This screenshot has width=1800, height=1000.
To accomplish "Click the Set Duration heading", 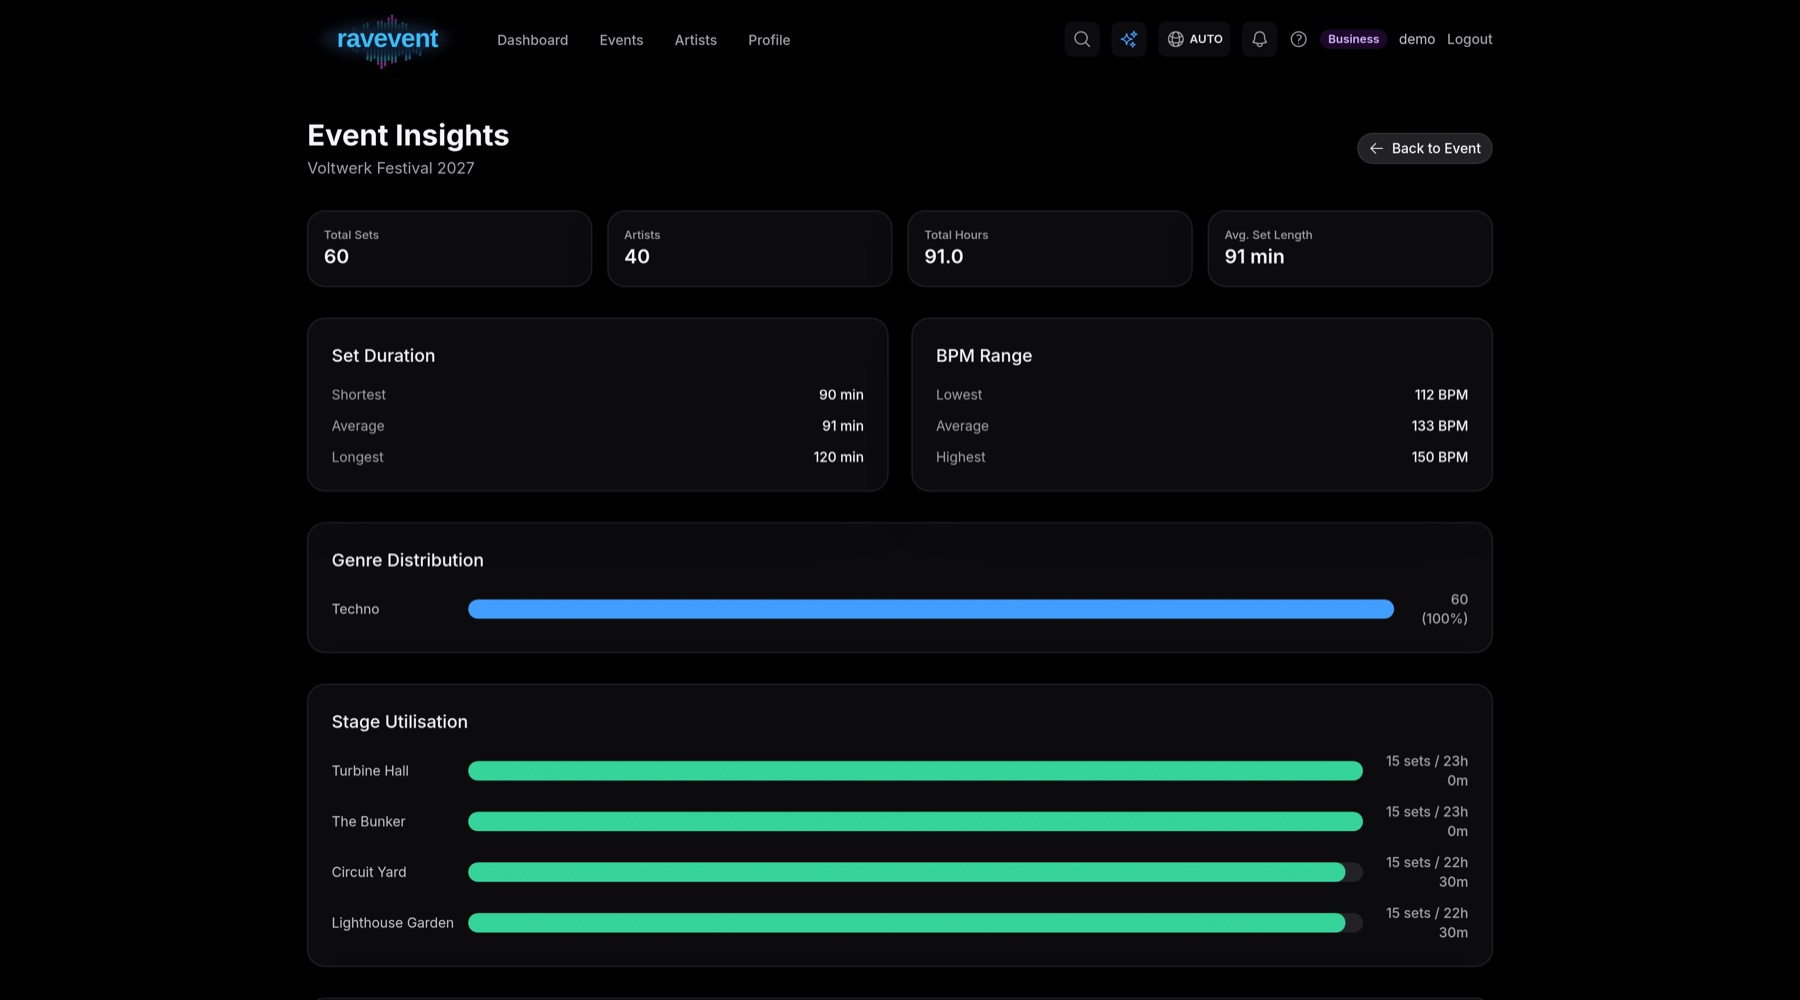I will click(383, 356).
